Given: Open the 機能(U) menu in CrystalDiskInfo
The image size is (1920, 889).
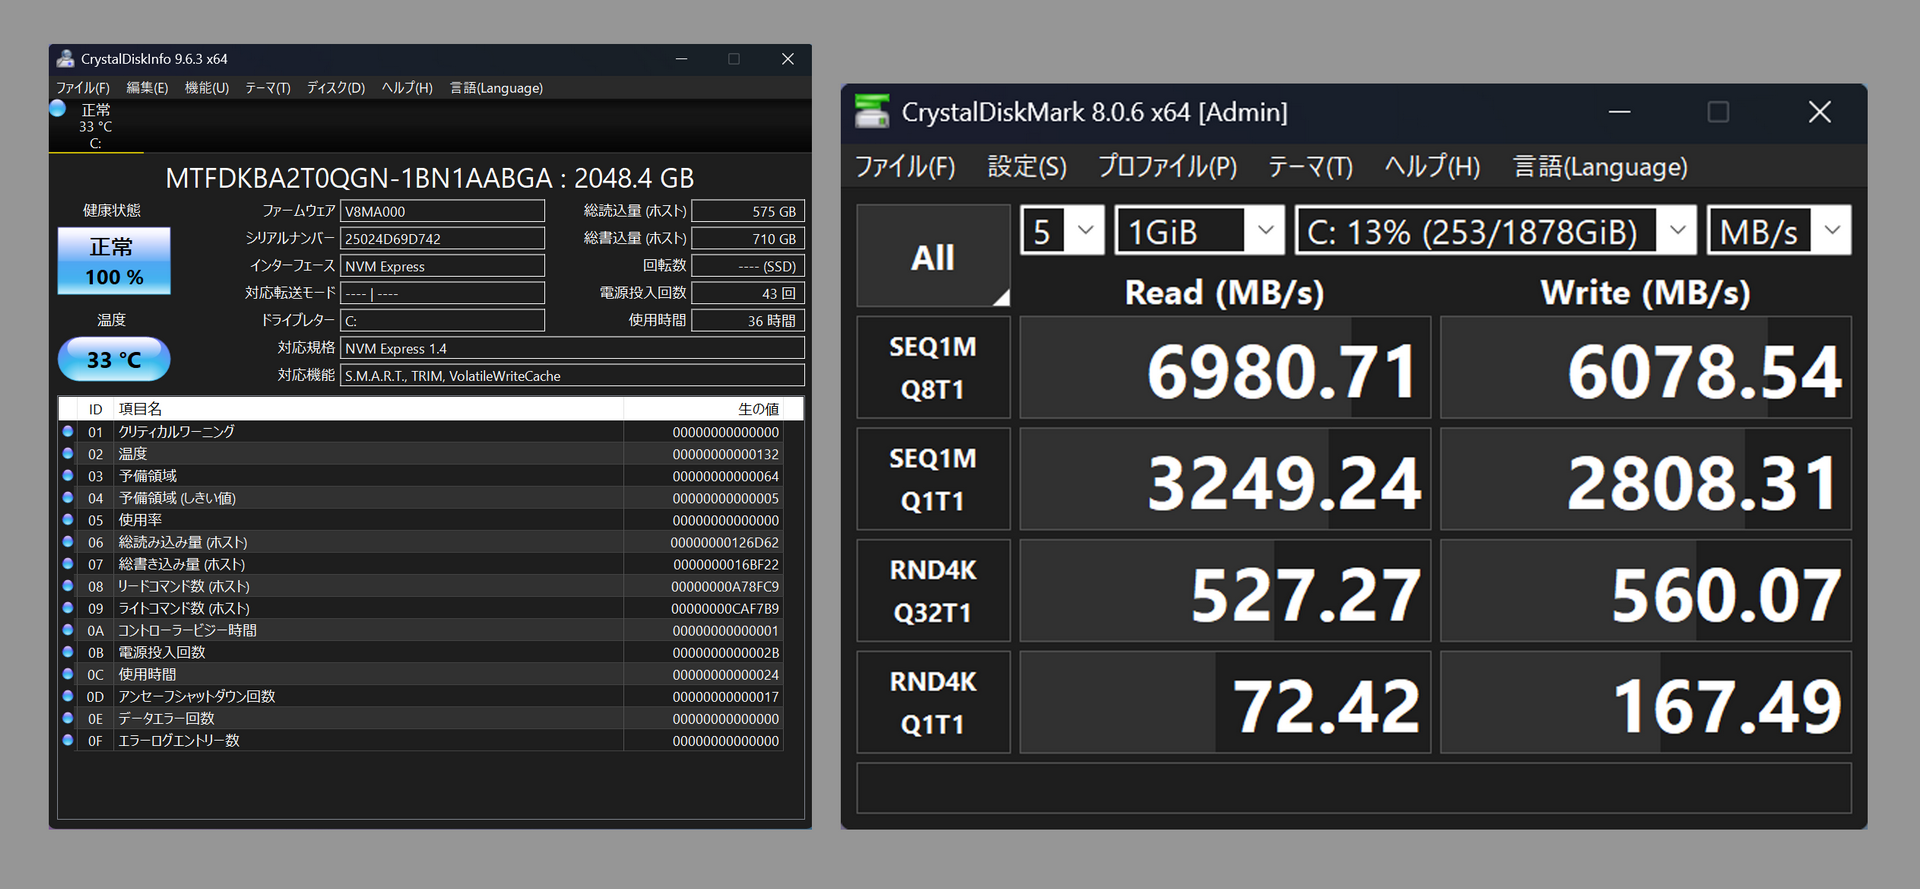Looking at the screenshot, I should click(206, 88).
